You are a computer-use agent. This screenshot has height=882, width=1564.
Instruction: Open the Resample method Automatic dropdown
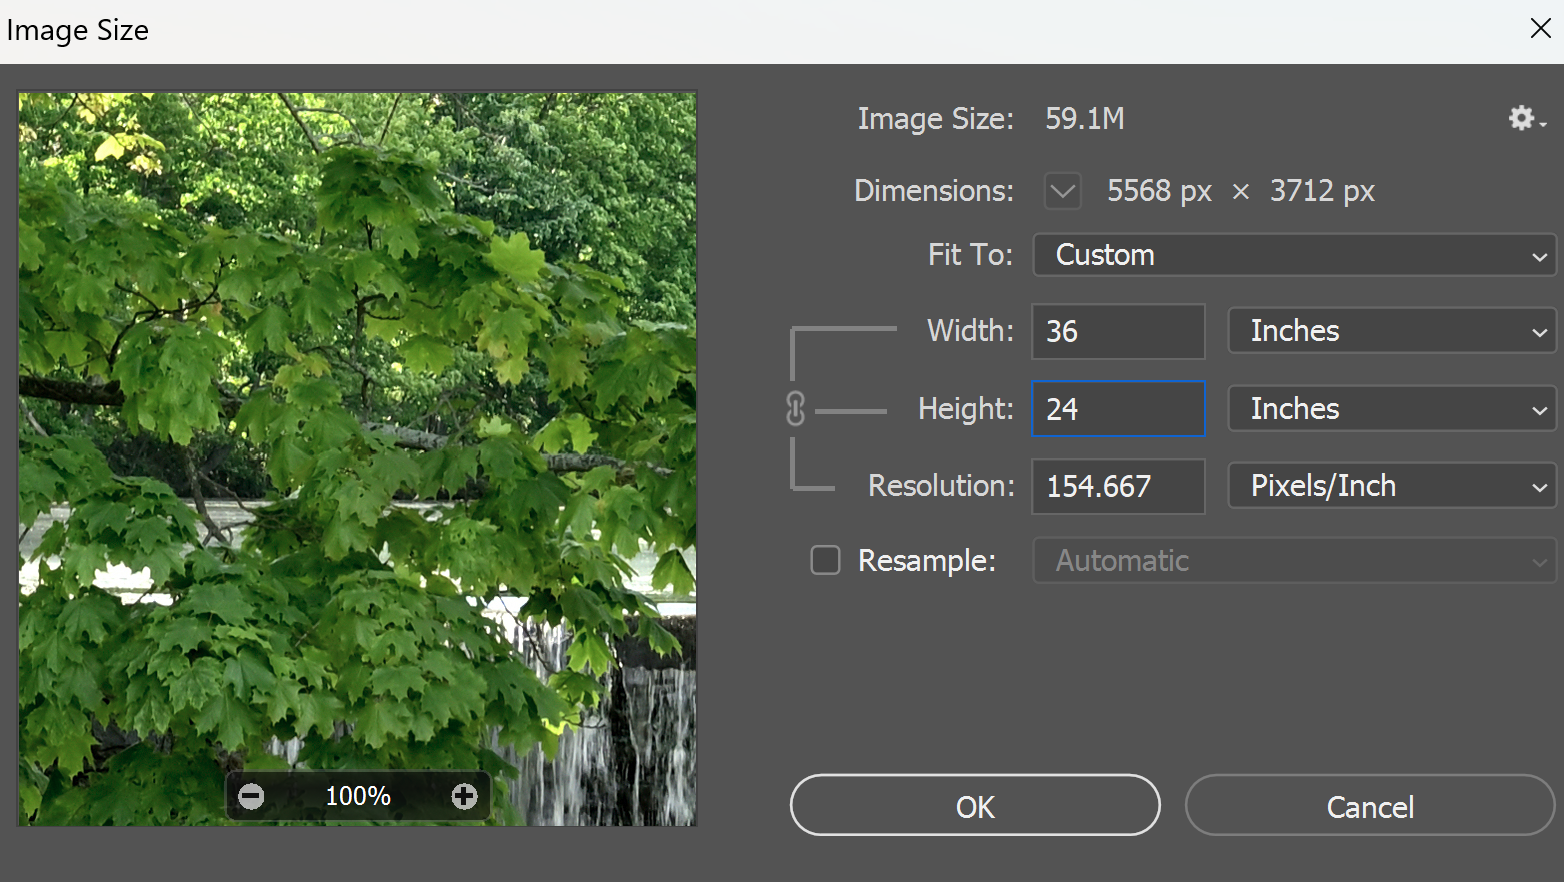[x=1294, y=561]
